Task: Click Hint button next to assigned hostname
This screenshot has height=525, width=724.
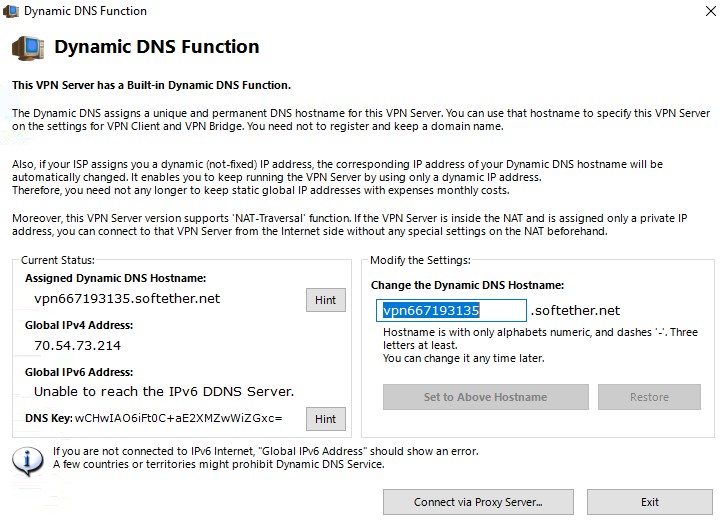Action: 325,299
